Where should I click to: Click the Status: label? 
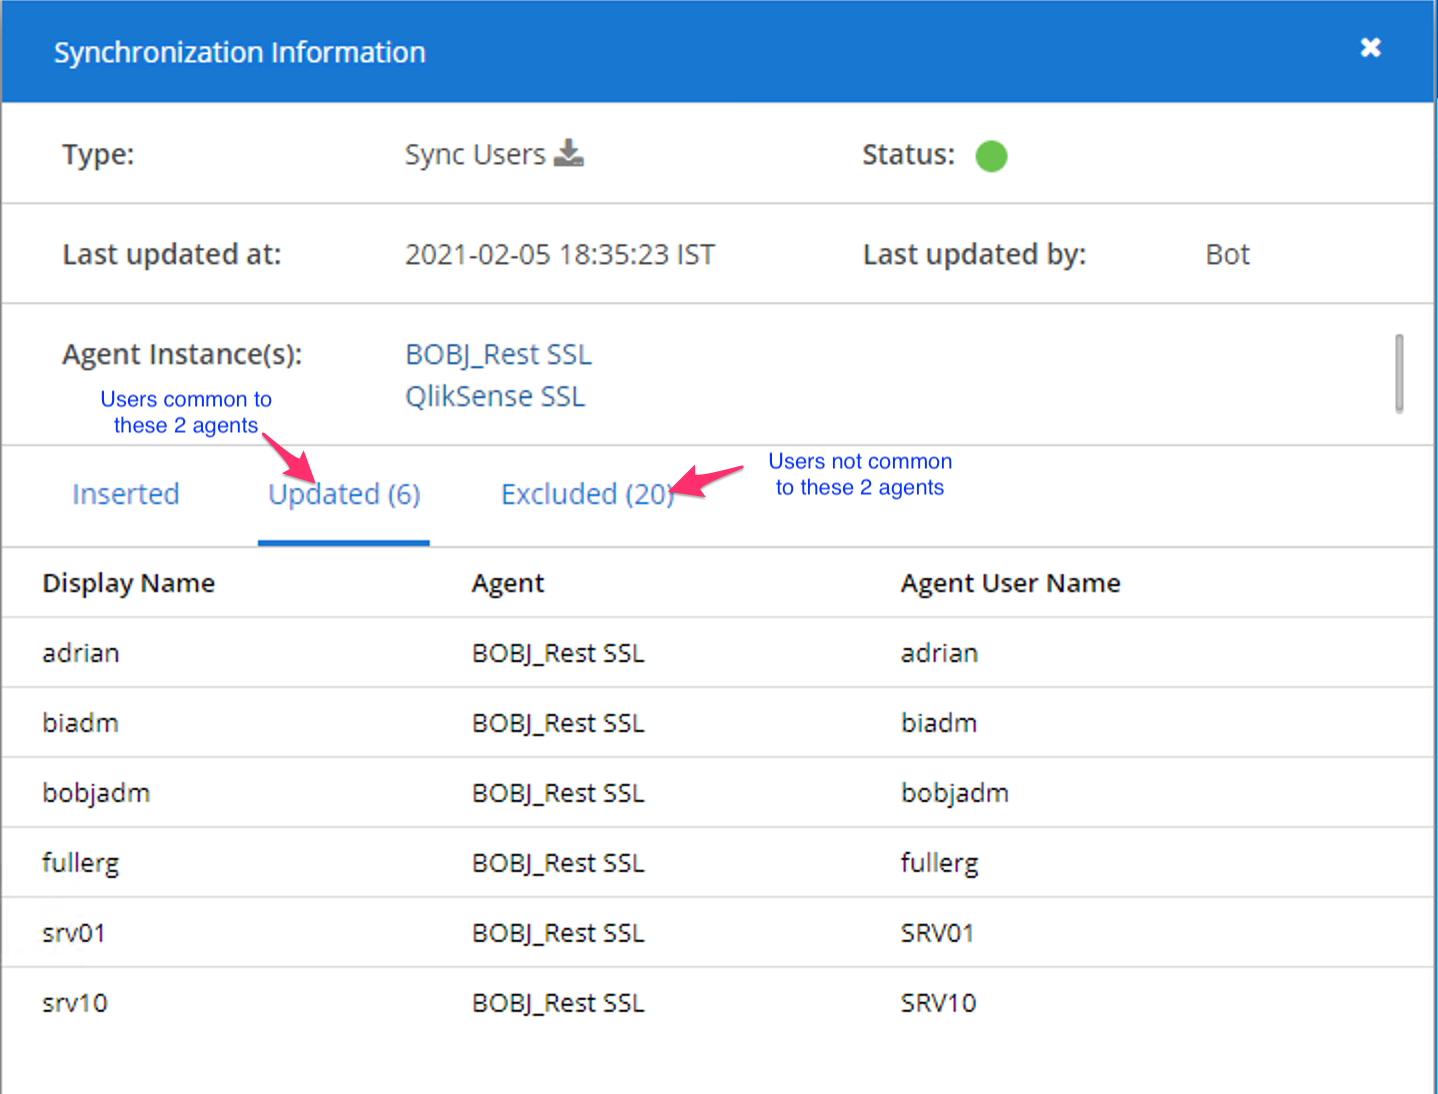tap(909, 155)
